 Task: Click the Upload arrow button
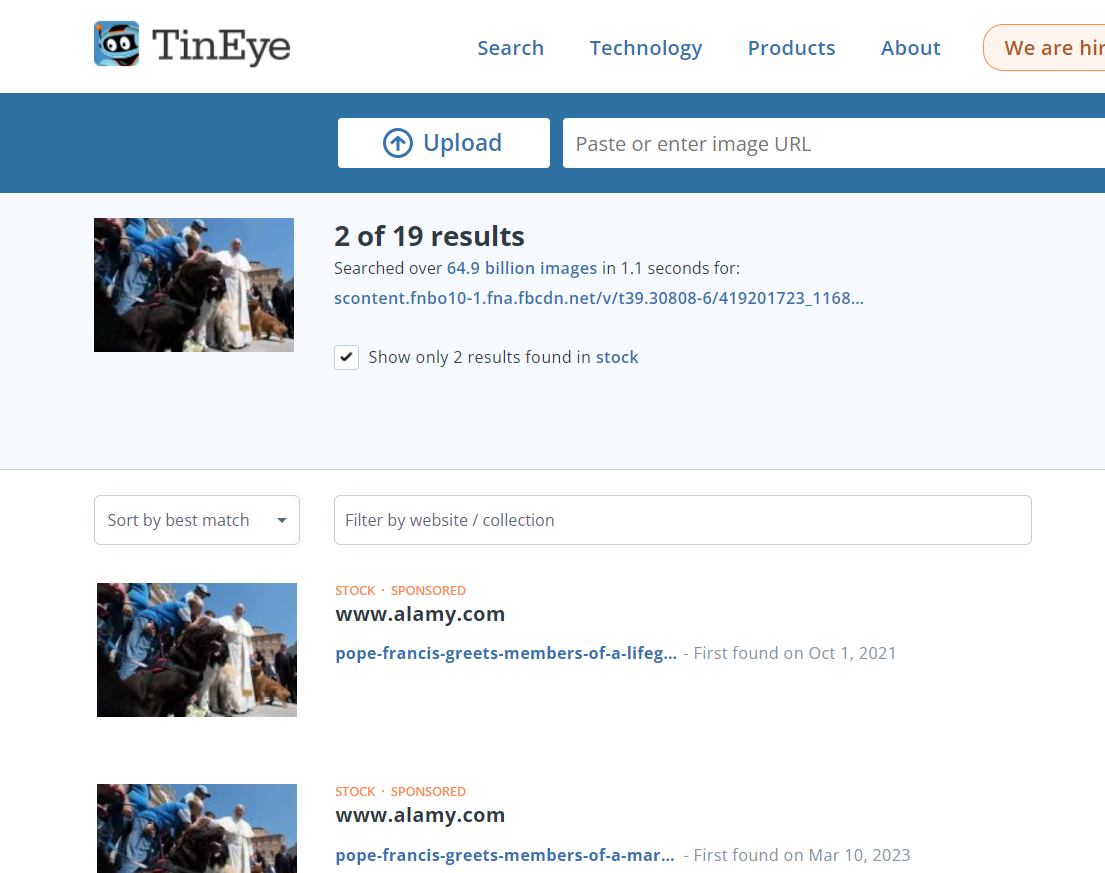[443, 143]
